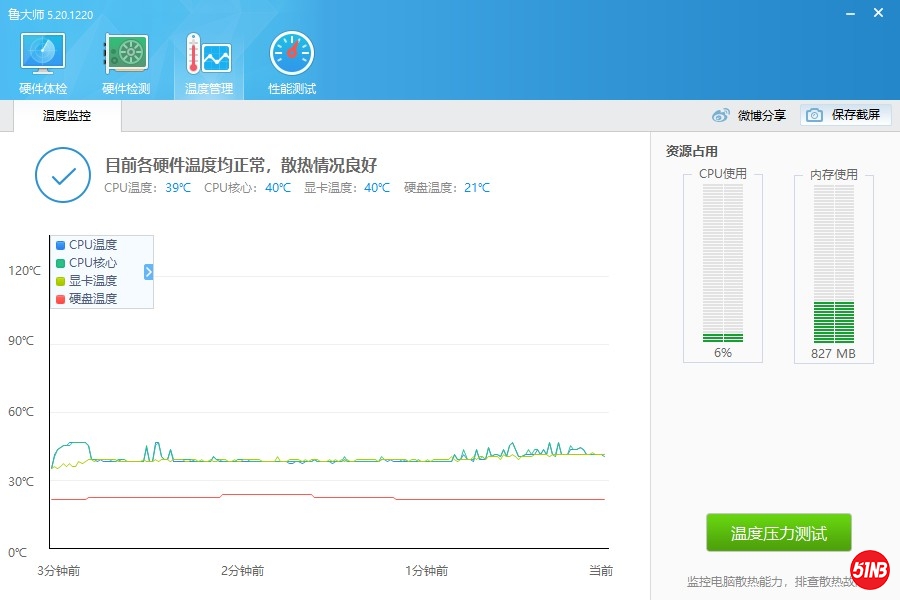Click the Weibo logo beside 微博分享

[x=721, y=116]
